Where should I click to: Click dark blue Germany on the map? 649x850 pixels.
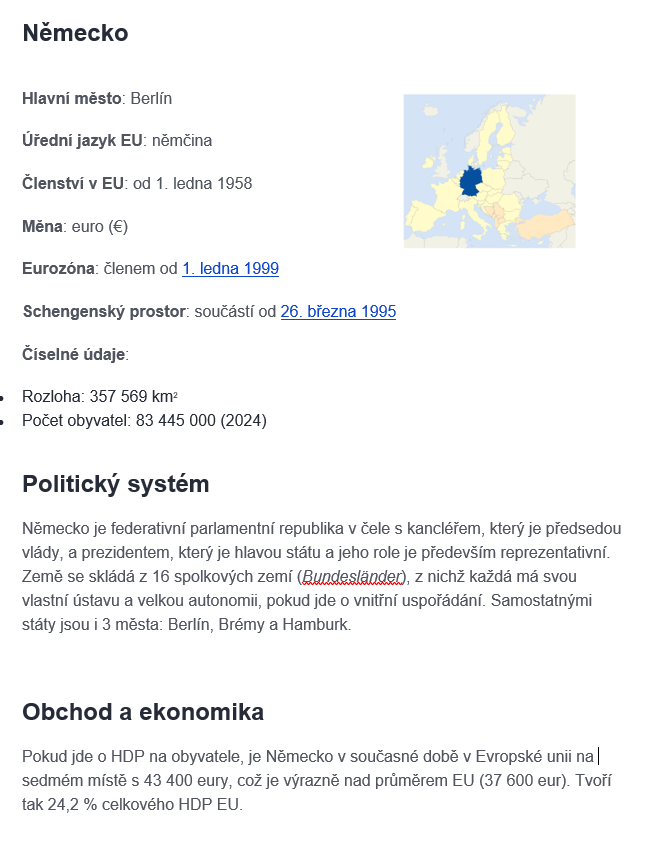469,185
